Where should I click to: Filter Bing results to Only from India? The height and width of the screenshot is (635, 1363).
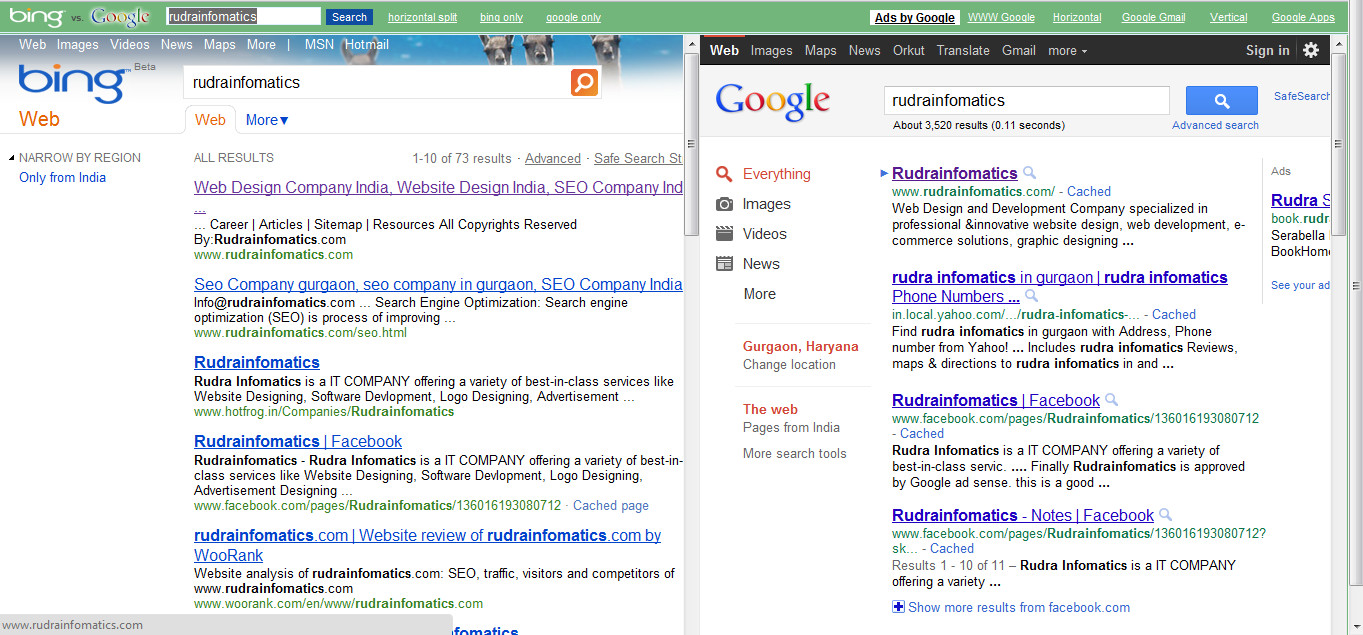[x=62, y=177]
